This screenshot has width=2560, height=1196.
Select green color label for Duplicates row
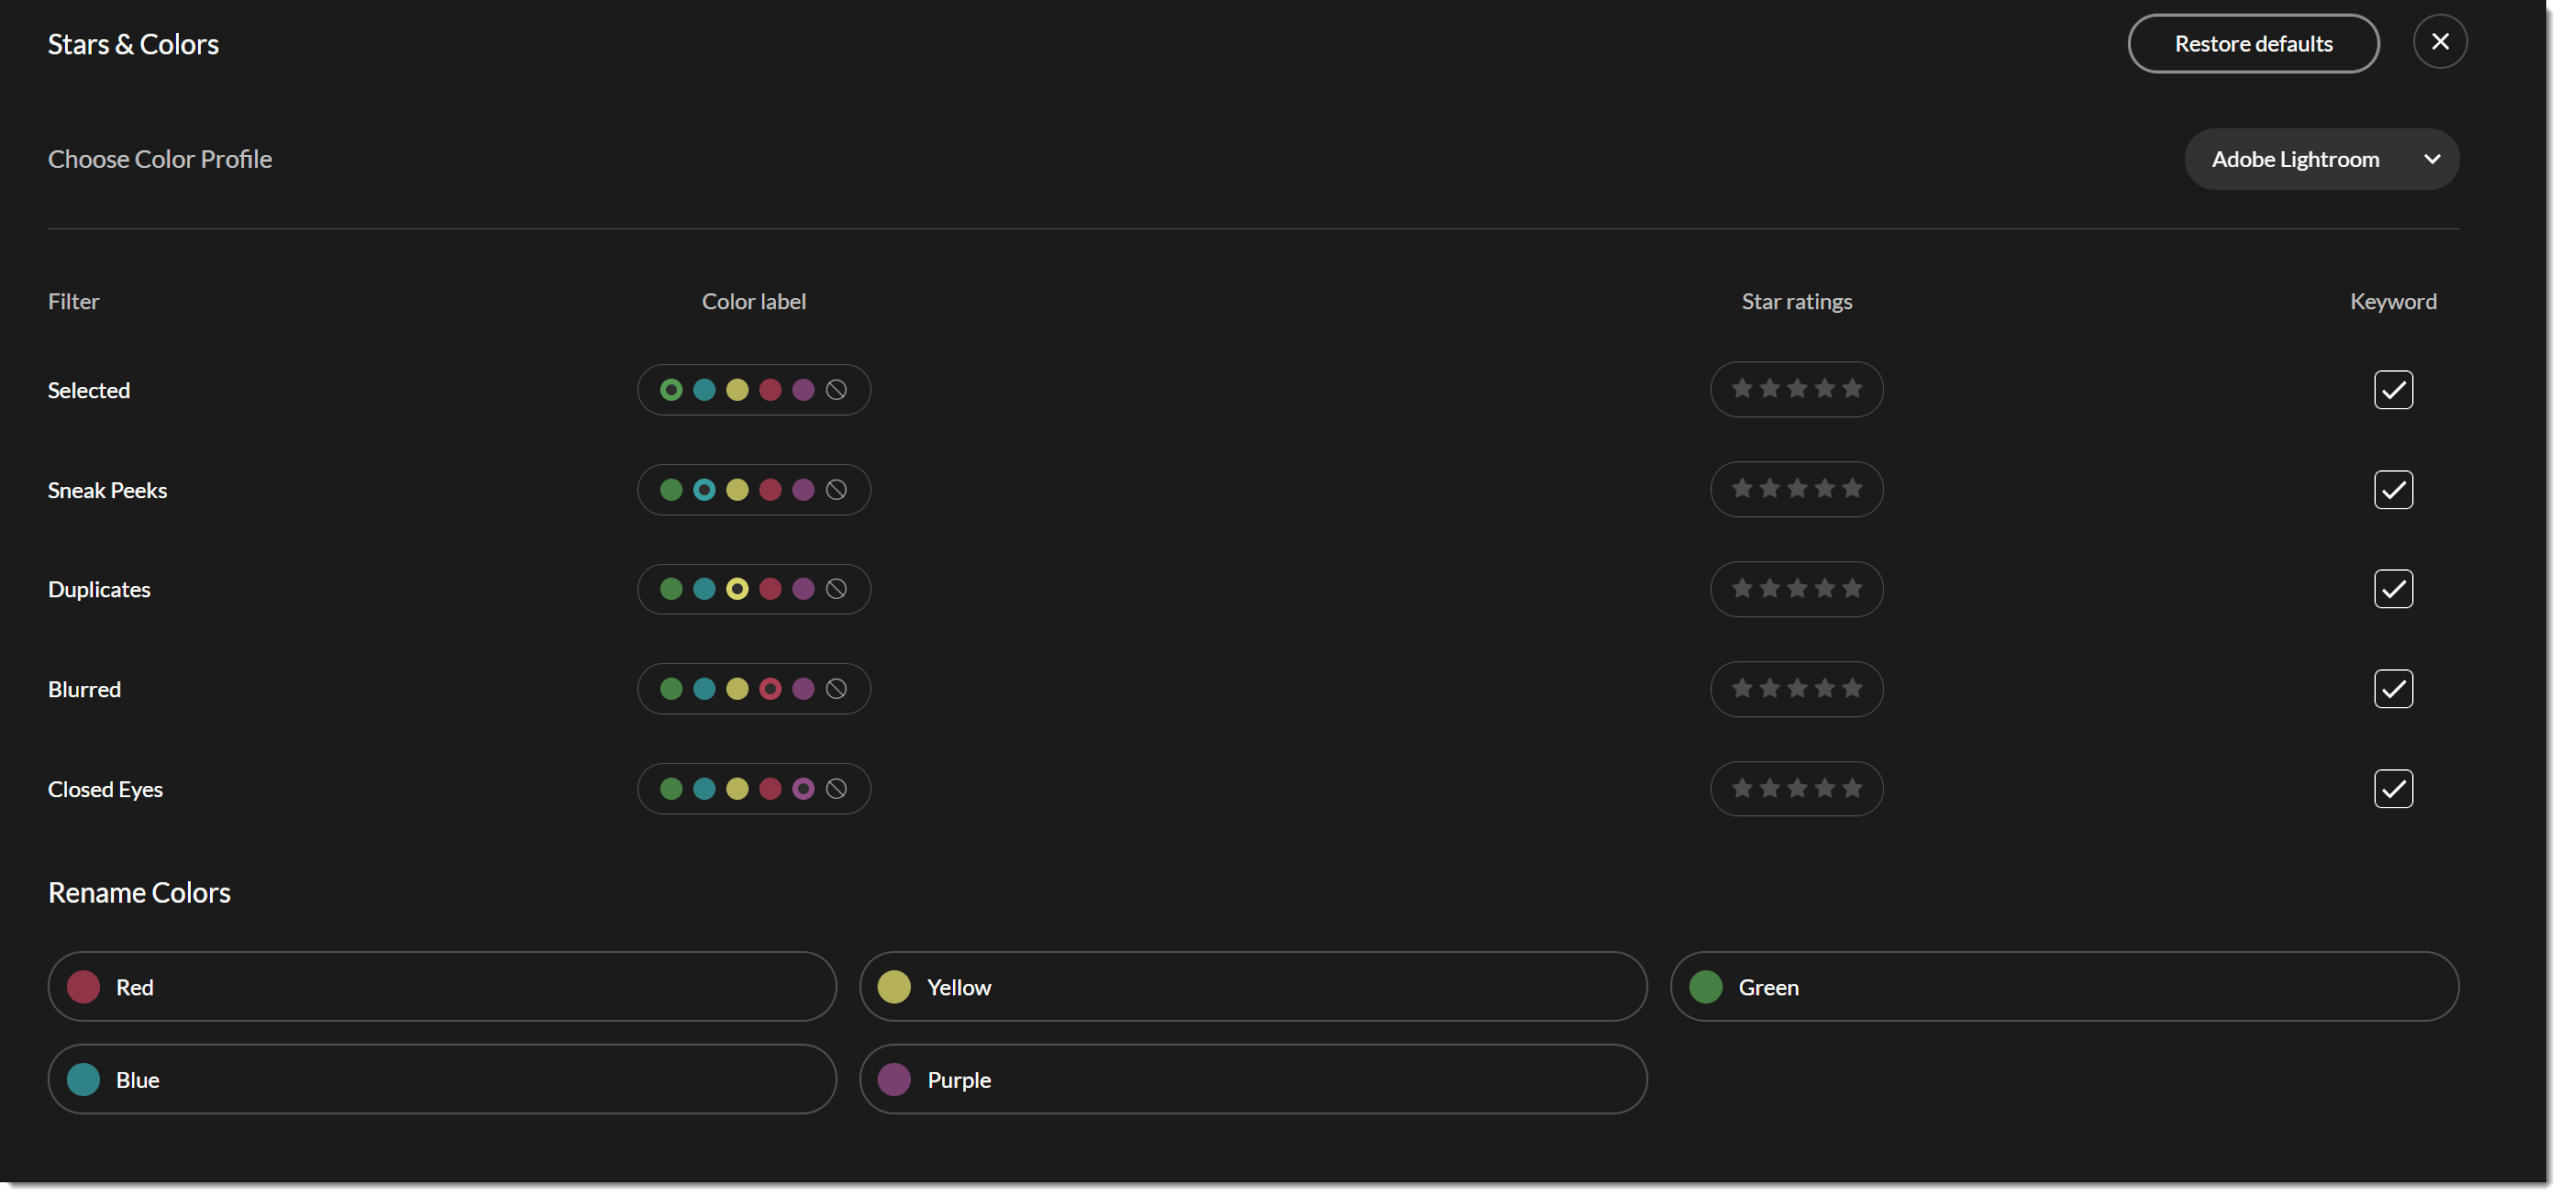point(671,589)
